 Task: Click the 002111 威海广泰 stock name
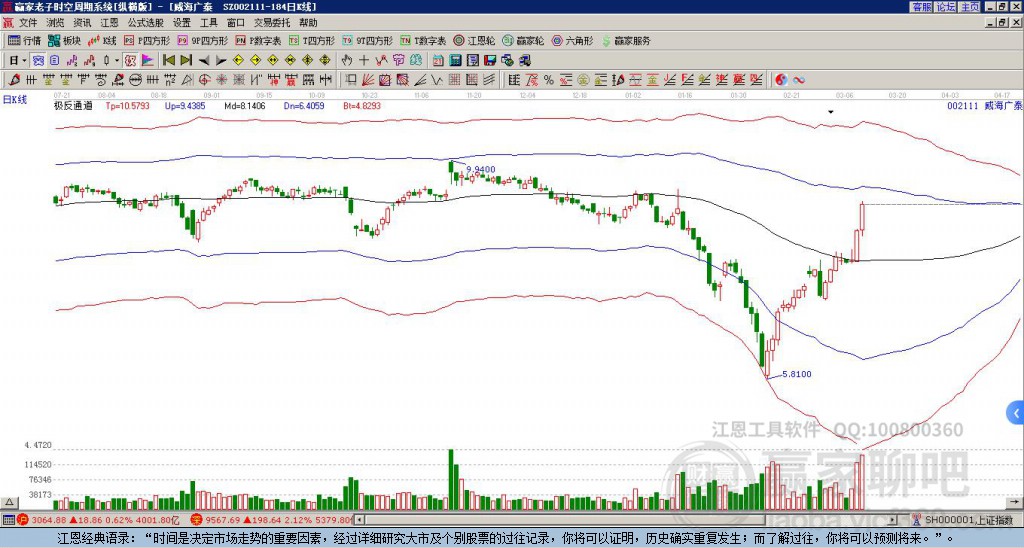(x=984, y=106)
